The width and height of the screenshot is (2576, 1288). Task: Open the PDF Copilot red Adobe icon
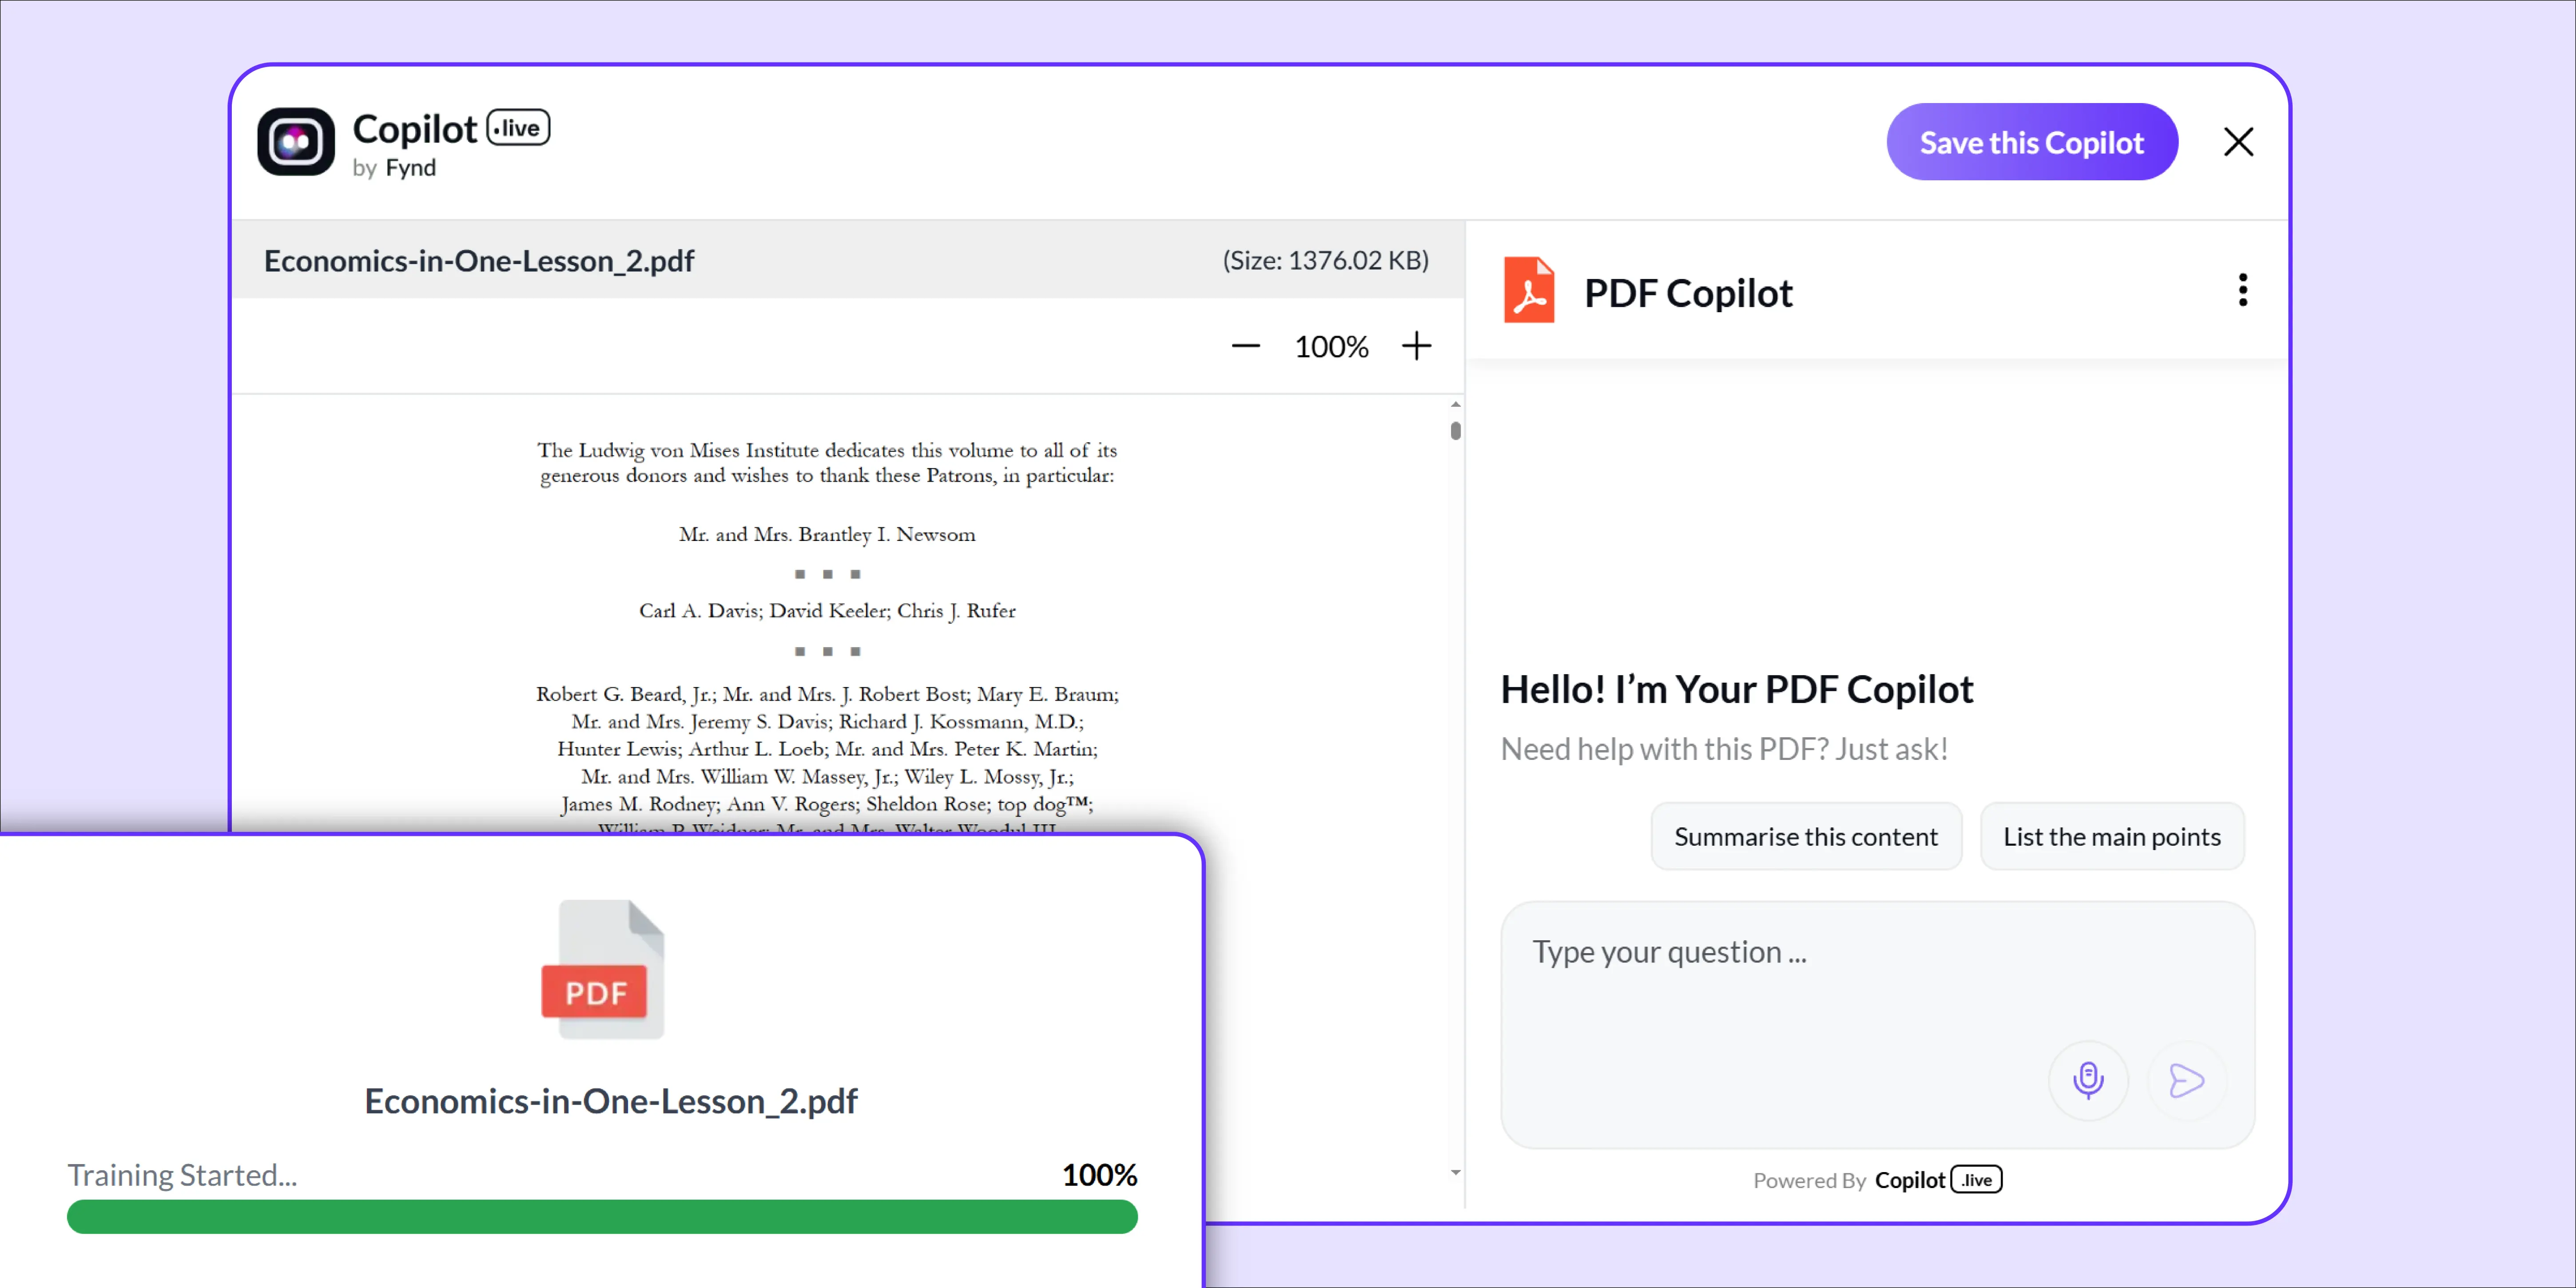pyautogui.click(x=1529, y=290)
